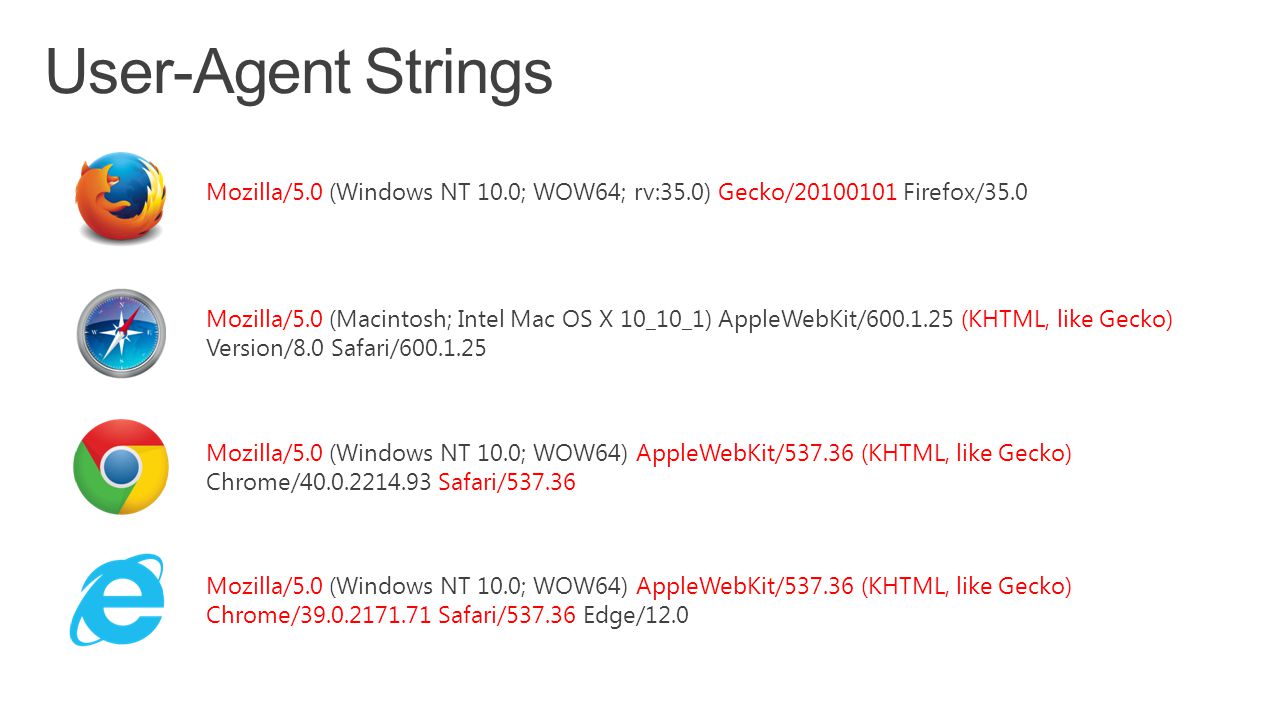Click AppleWebKit/537.36 in the Chrome string
The width and height of the screenshot is (1280, 720).
click(745, 453)
